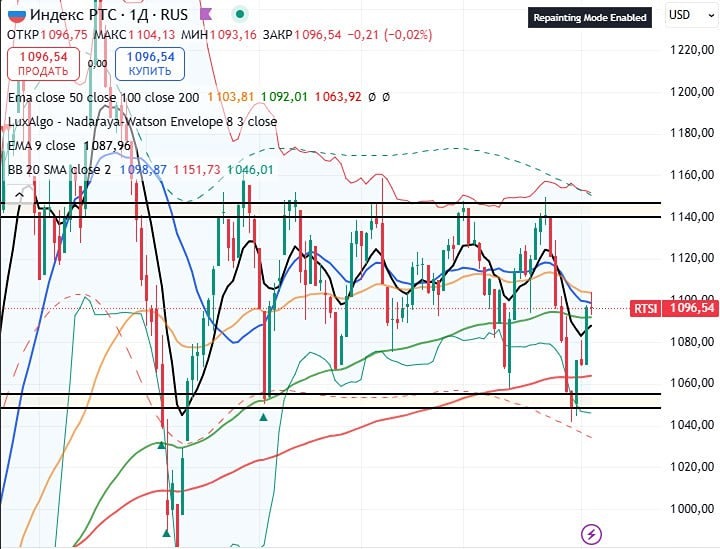The height and width of the screenshot is (549, 720).
Task: Click the EMA 9 value 1087,96
Action: click(x=107, y=146)
